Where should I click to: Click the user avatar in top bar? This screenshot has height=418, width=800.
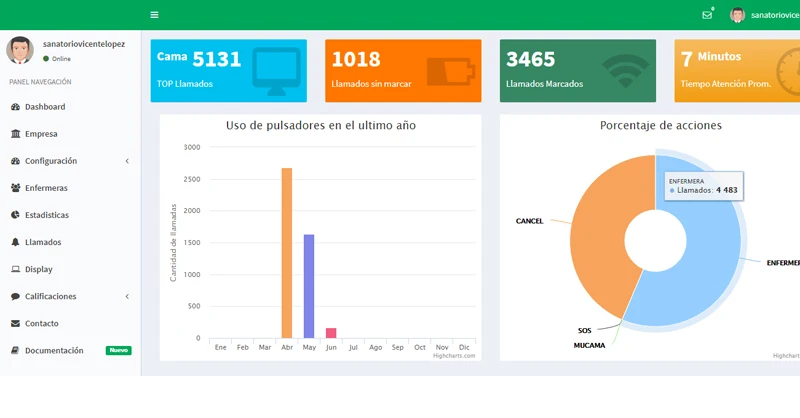click(x=737, y=15)
